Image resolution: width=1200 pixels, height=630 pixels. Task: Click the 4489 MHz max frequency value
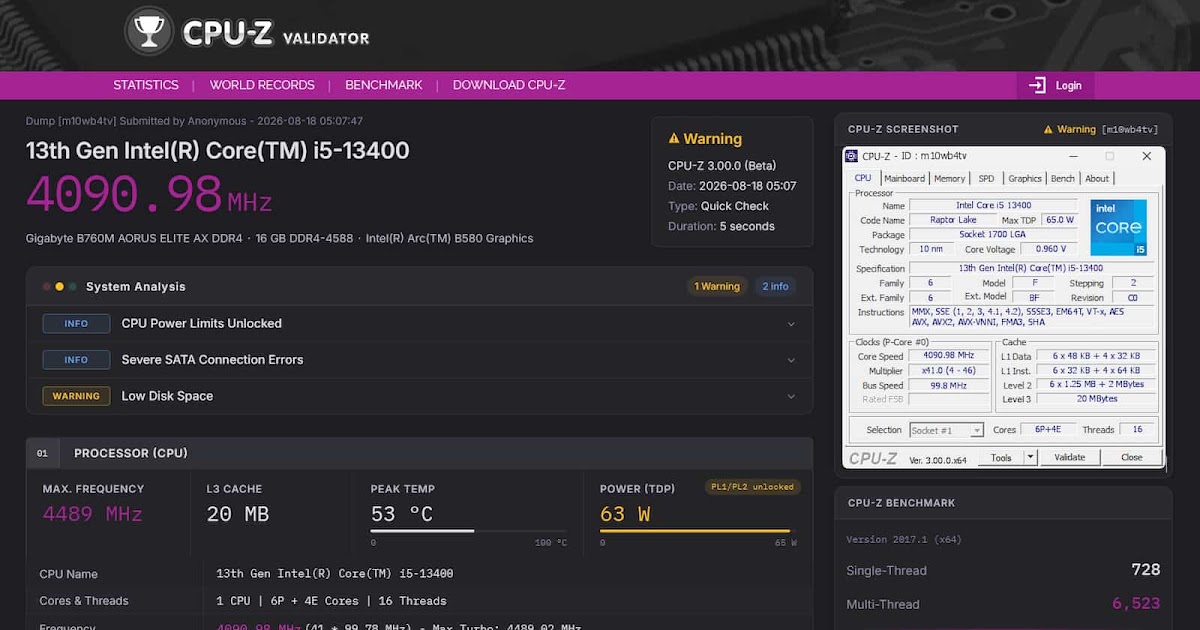tap(92, 514)
